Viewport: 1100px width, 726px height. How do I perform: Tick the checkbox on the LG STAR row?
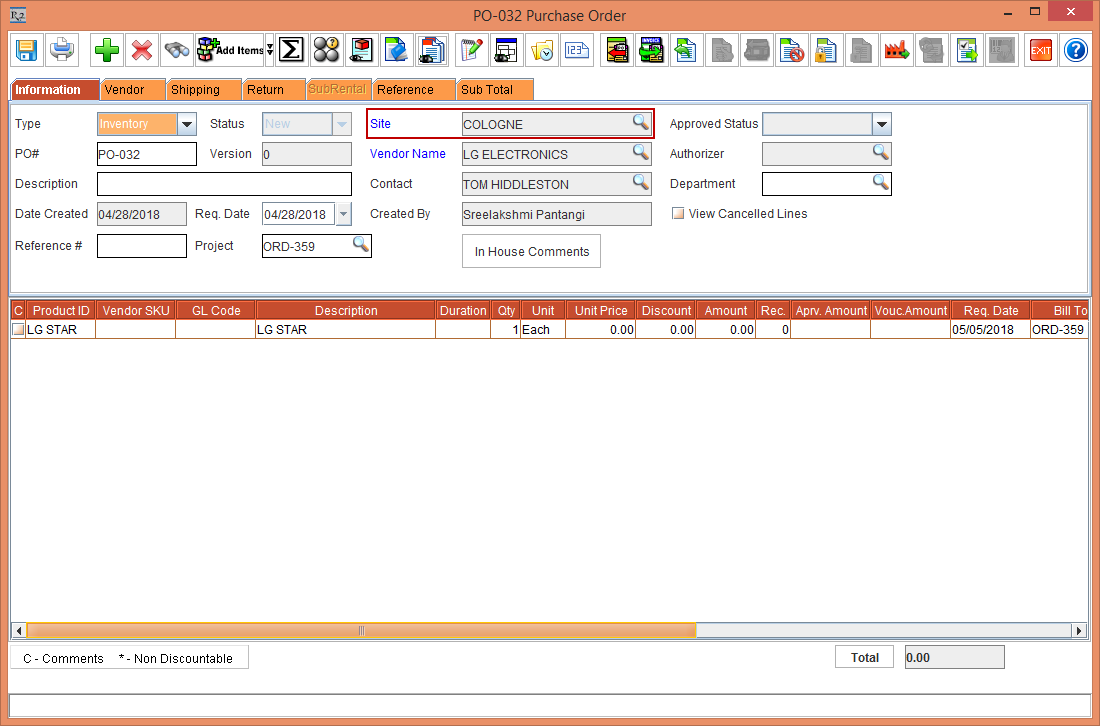tap(17, 329)
